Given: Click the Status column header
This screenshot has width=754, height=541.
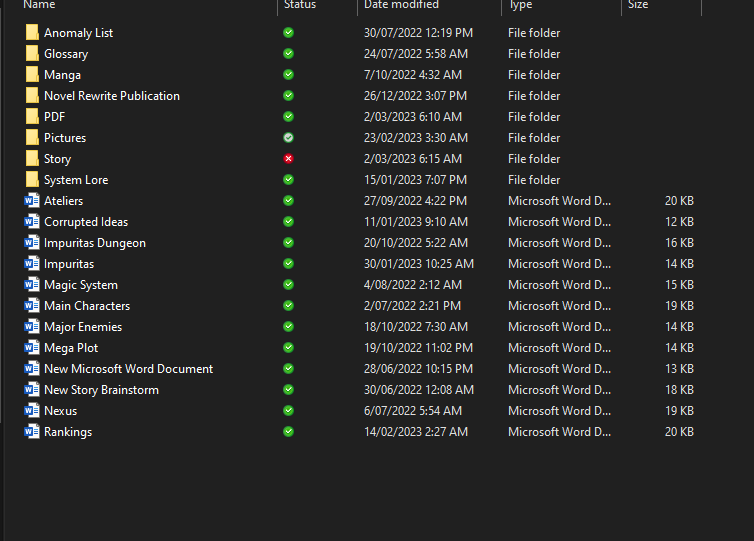Looking at the screenshot, I should coord(300,5).
